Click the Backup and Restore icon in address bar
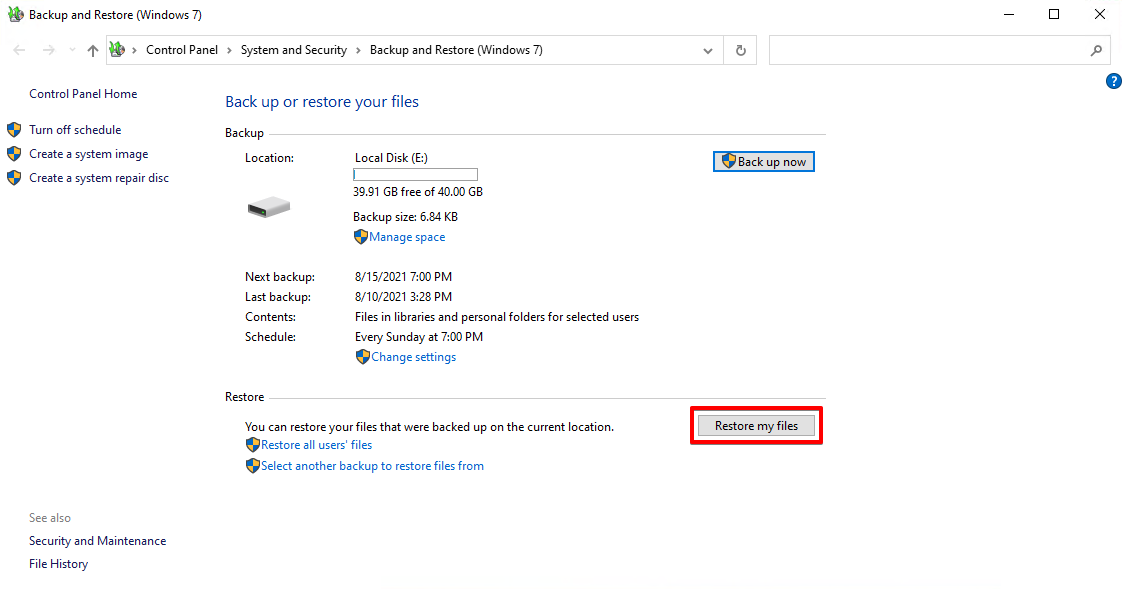Viewport: 1122px width, 590px height. [x=117, y=49]
